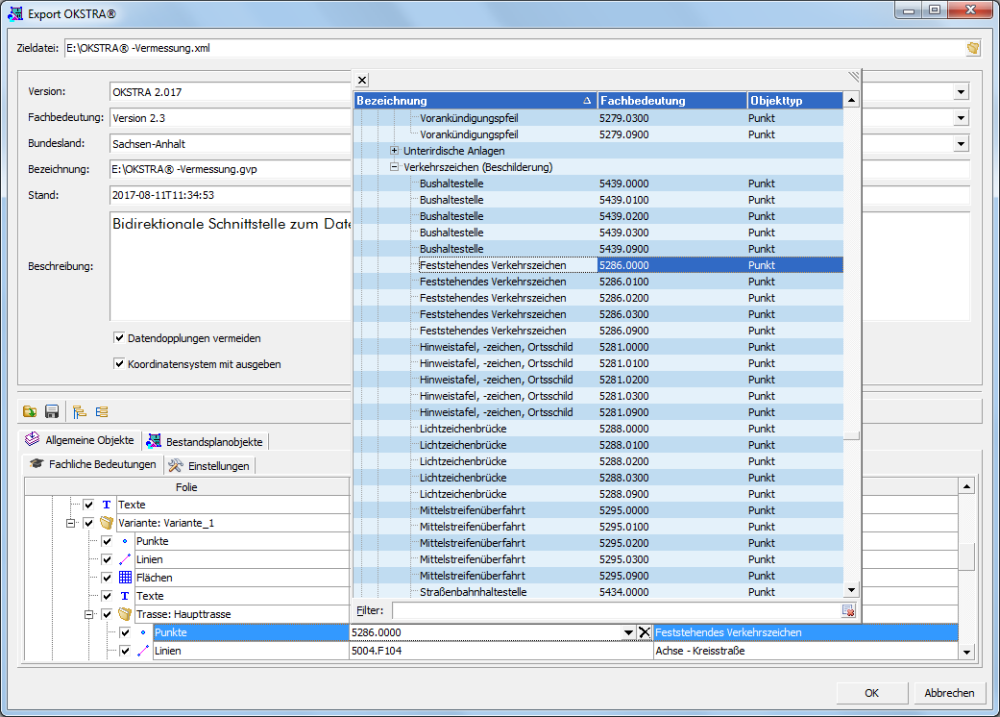Screen dimensions: 1000x717
Task: Click the popup list scroll-down arrow
Action: [851, 590]
